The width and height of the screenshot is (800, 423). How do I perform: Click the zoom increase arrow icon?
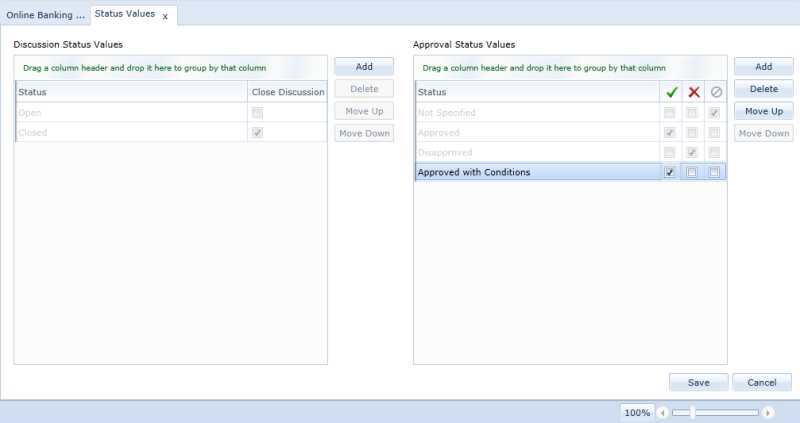[768, 412]
